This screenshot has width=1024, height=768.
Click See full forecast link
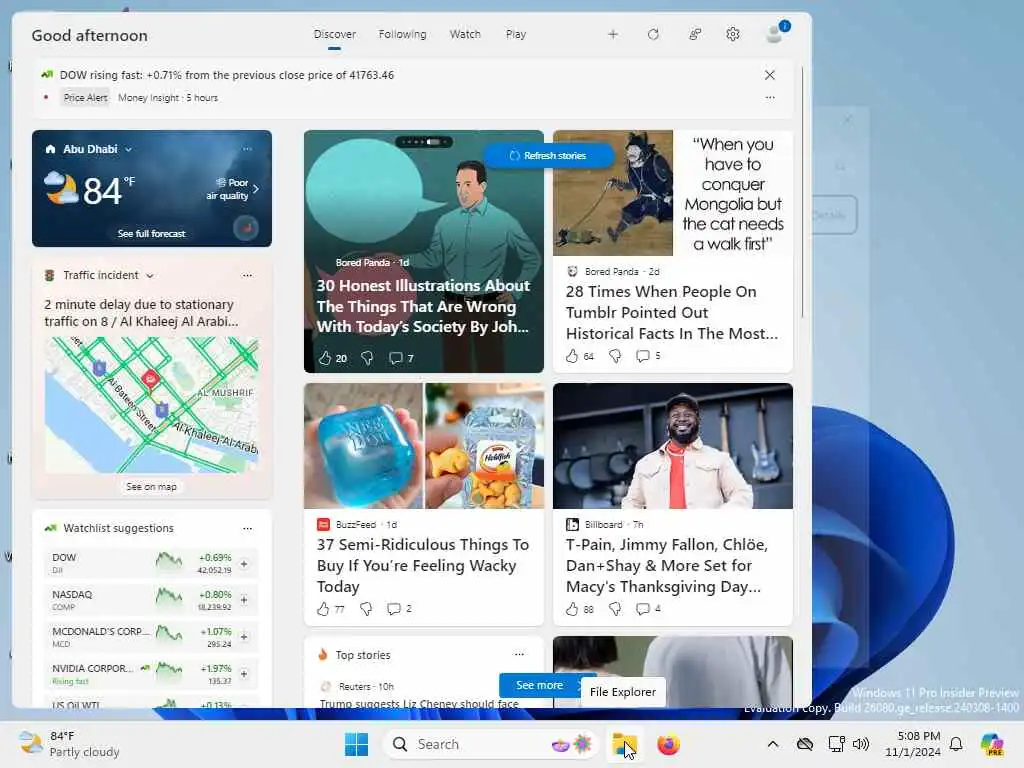(x=152, y=234)
